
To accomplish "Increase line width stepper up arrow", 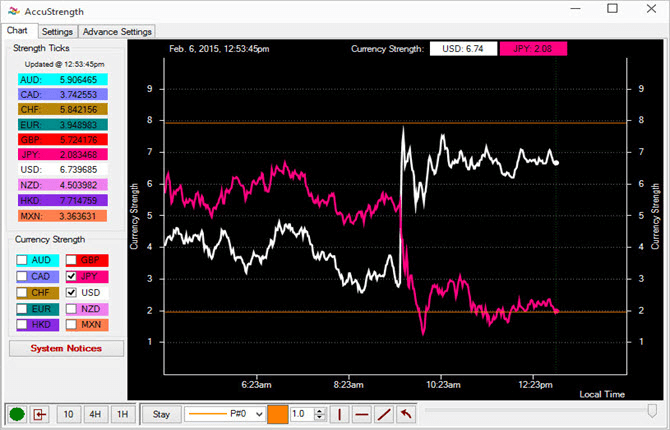I will pos(319,411).
